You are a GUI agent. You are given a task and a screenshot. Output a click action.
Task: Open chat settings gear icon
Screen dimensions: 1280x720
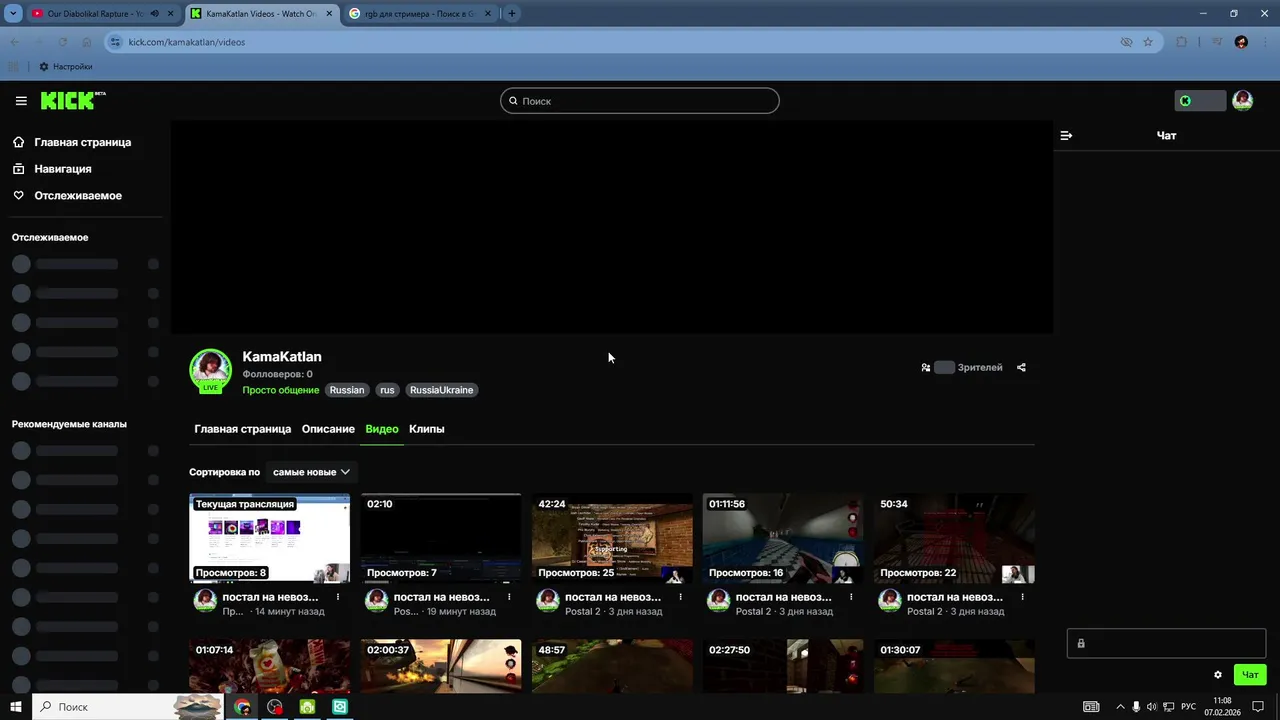[x=1218, y=675]
